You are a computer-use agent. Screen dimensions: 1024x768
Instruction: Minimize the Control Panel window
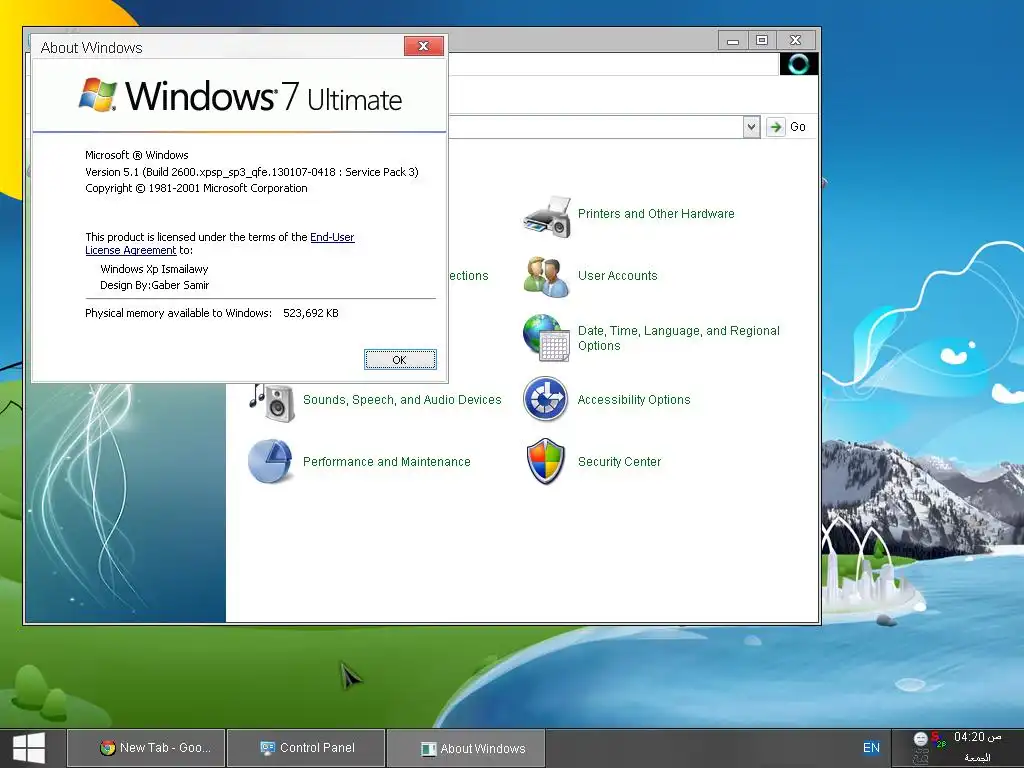pos(733,40)
